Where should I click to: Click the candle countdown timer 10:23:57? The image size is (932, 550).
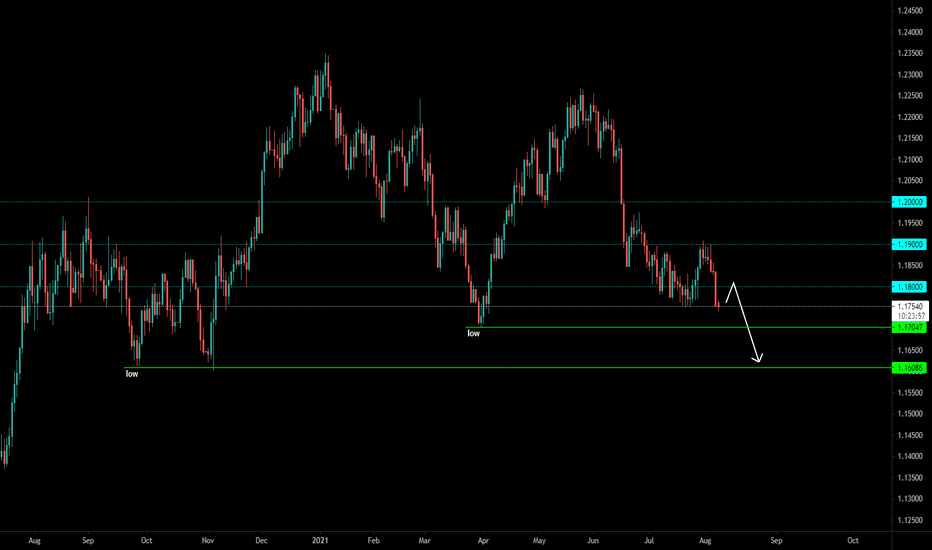pos(911,316)
